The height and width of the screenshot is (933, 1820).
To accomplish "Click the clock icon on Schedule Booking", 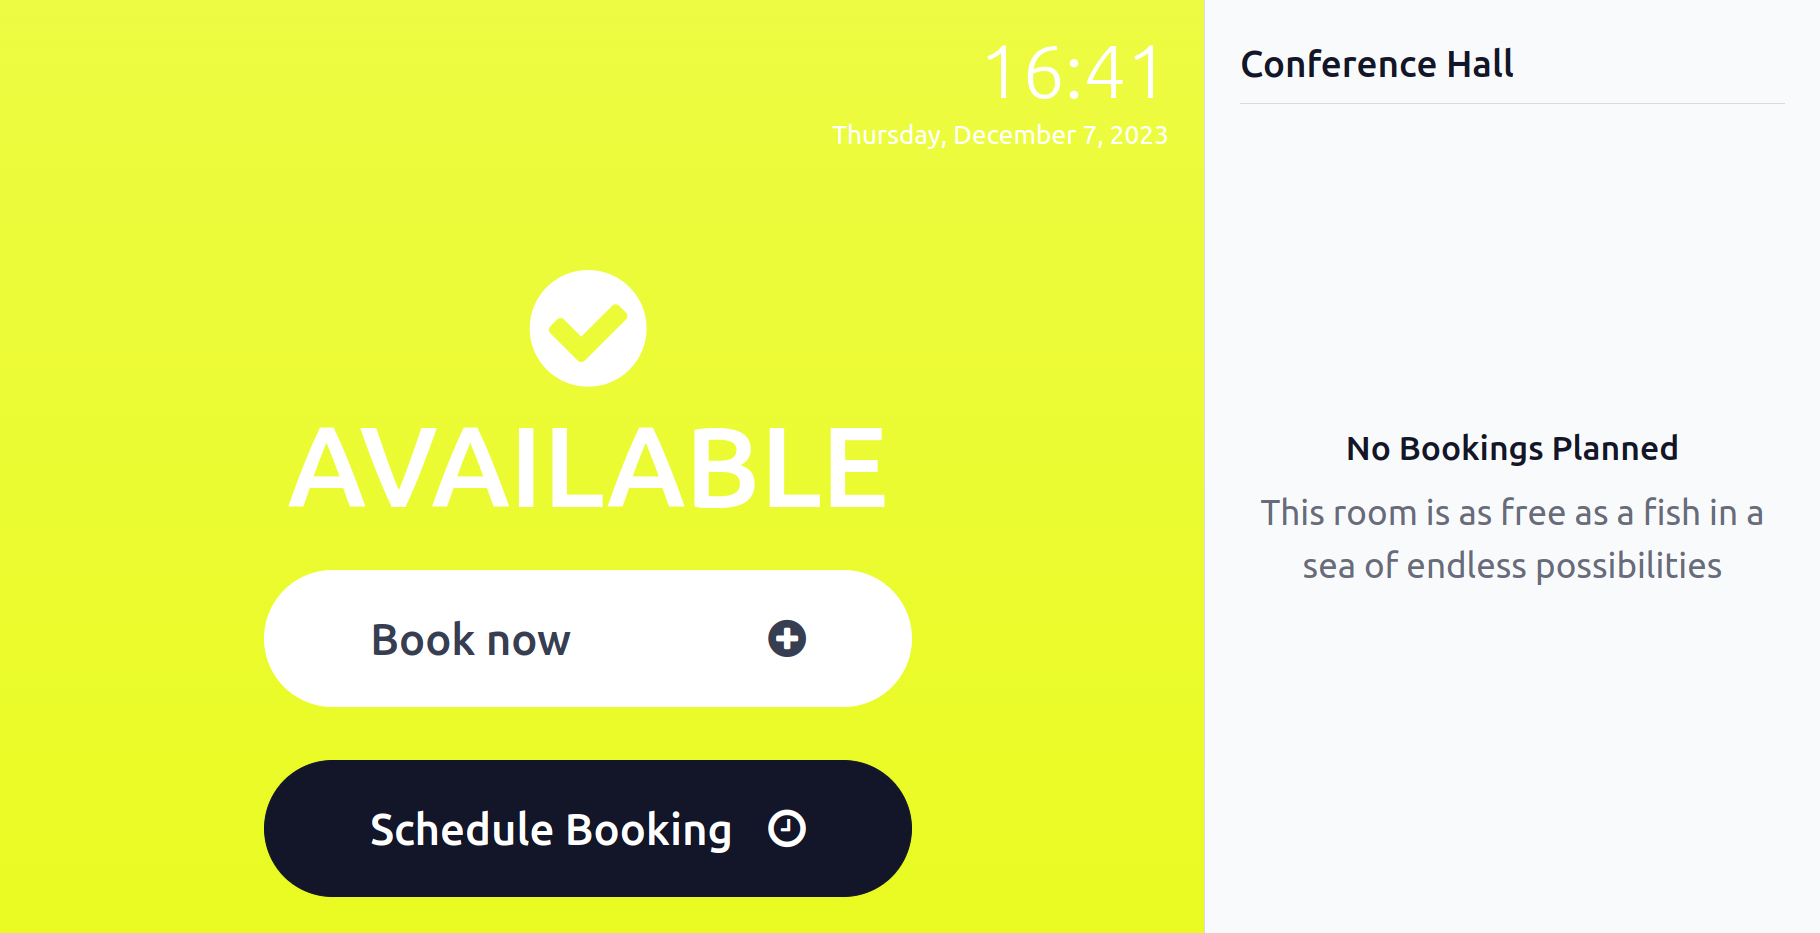I will pyautogui.click(x=787, y=828).
